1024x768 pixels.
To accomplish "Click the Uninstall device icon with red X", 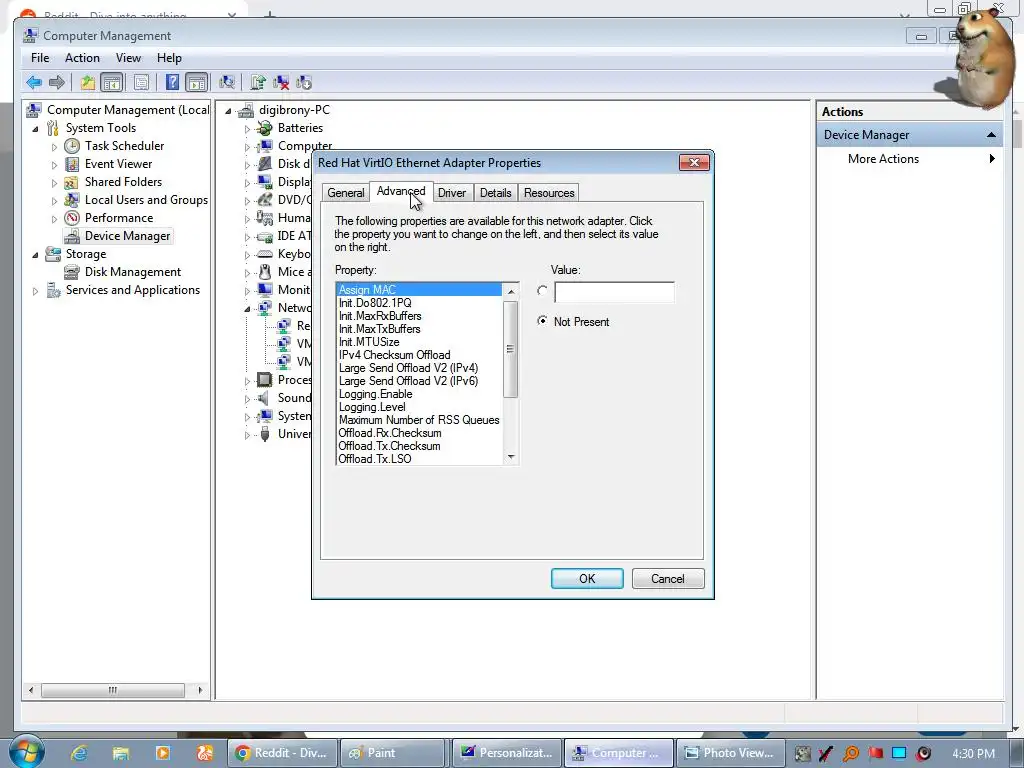I will [x=281, y=82].
